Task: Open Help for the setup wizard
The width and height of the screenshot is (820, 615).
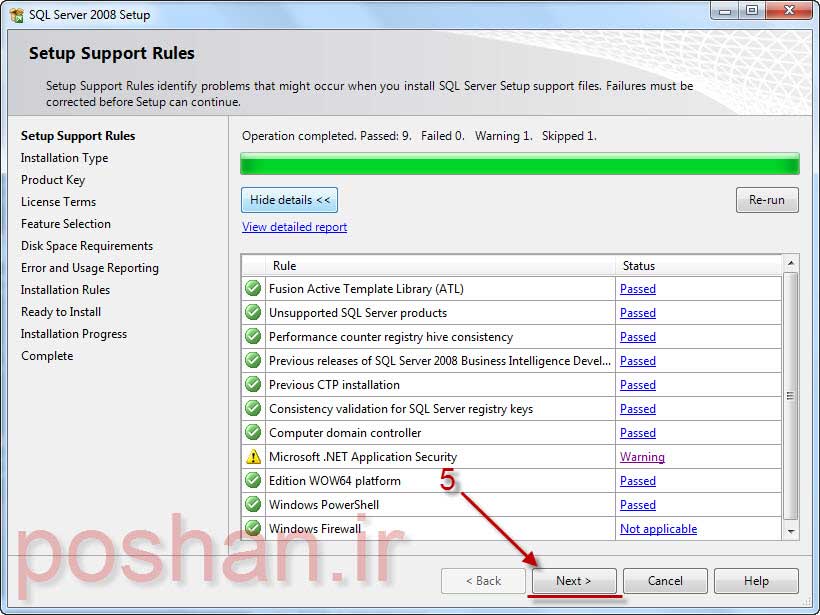Action: point(756,581)
